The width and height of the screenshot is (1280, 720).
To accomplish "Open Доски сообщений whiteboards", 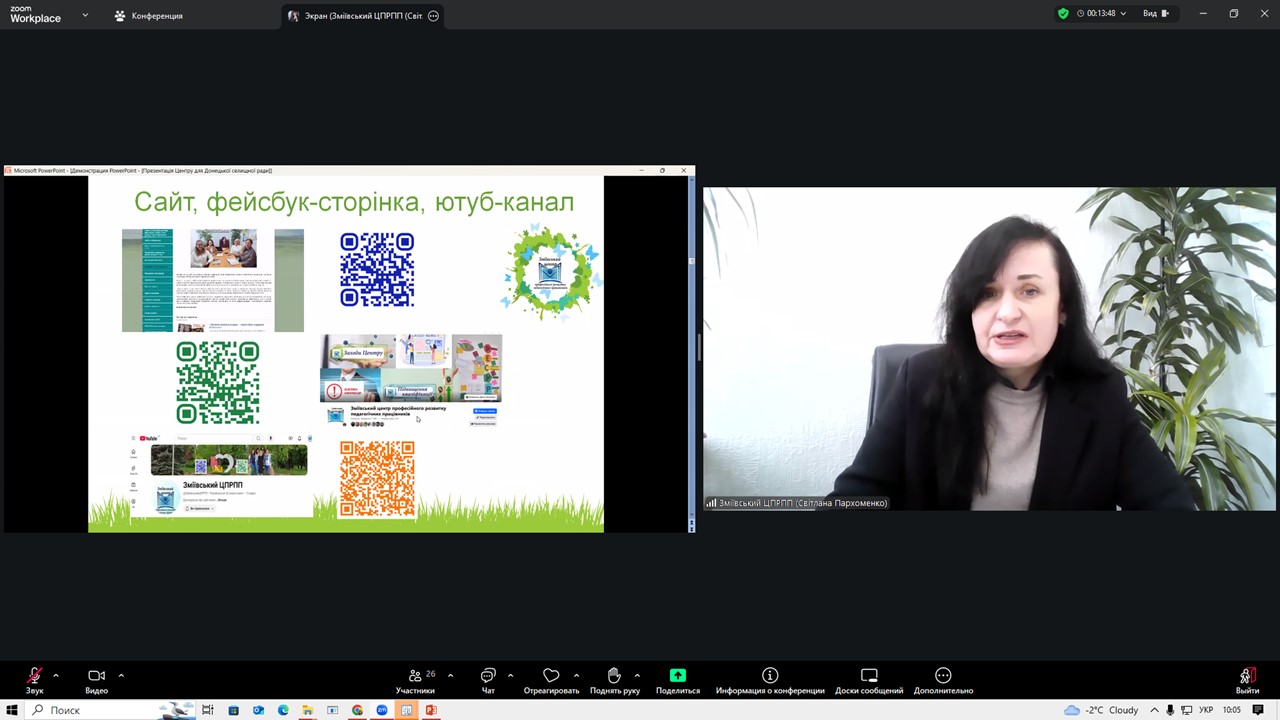I will click(x=869, y=677).
